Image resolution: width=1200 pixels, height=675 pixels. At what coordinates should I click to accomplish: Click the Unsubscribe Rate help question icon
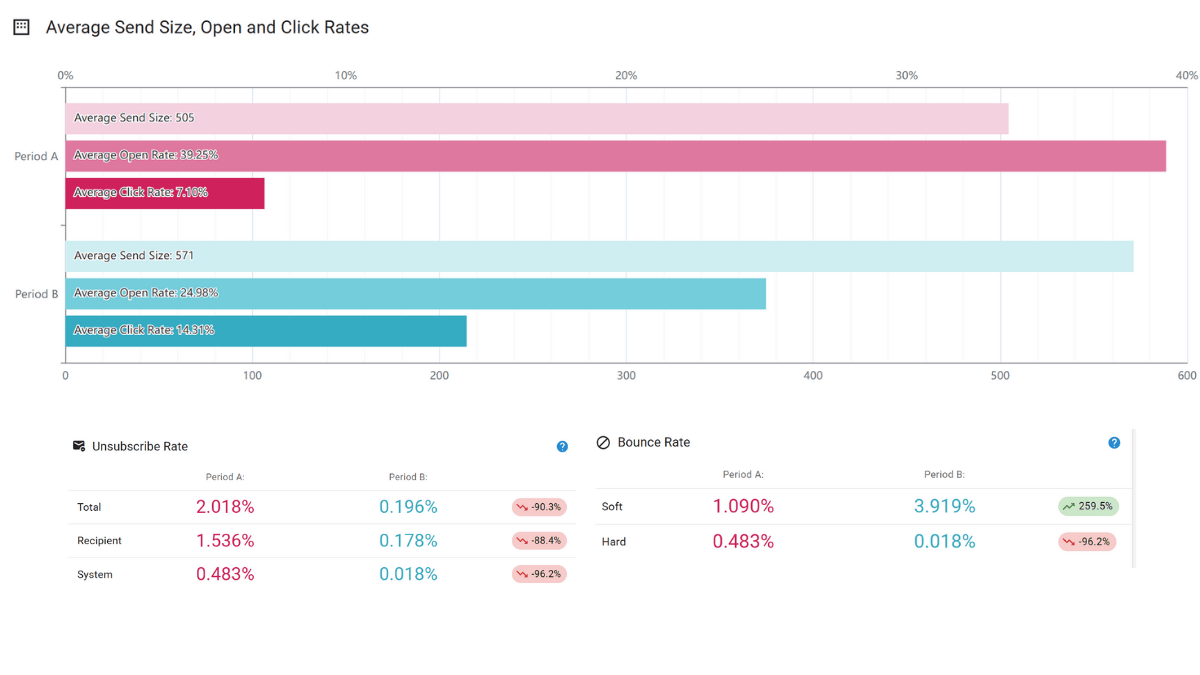click(562, 446)
